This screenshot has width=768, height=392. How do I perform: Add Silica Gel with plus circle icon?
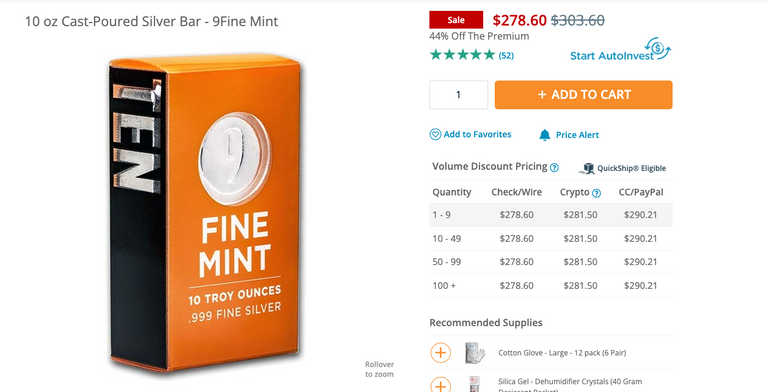click(x=440, y=385)
